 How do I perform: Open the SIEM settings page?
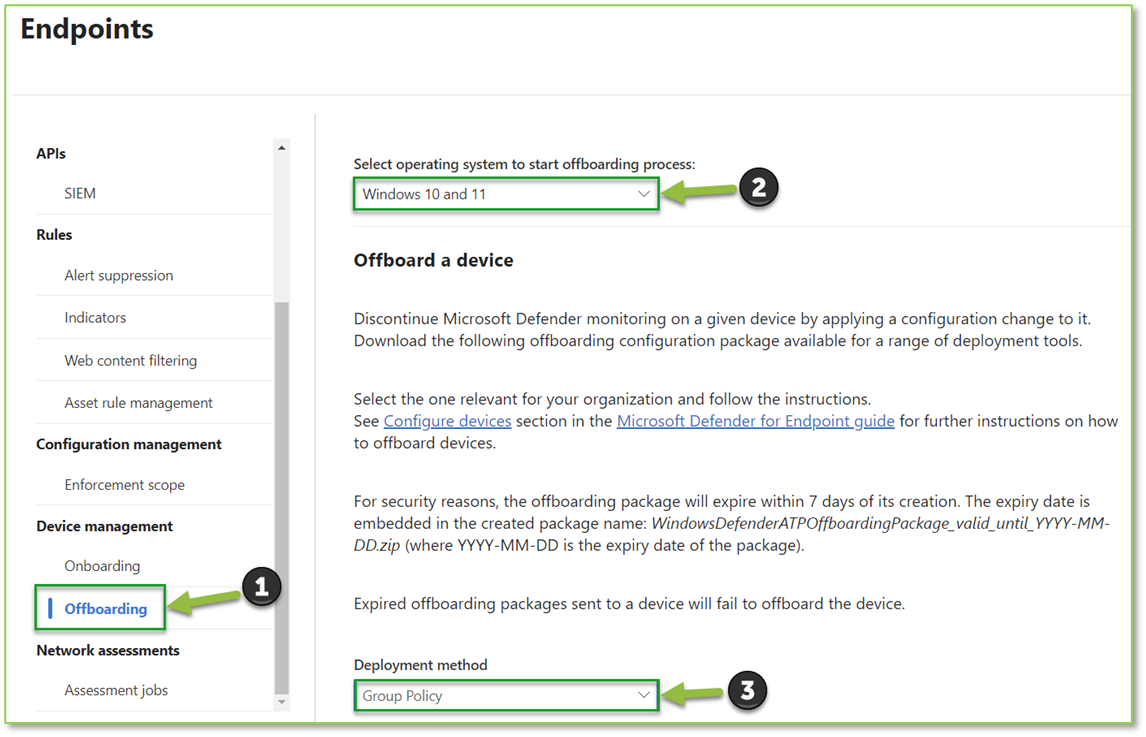pos(81,193)
